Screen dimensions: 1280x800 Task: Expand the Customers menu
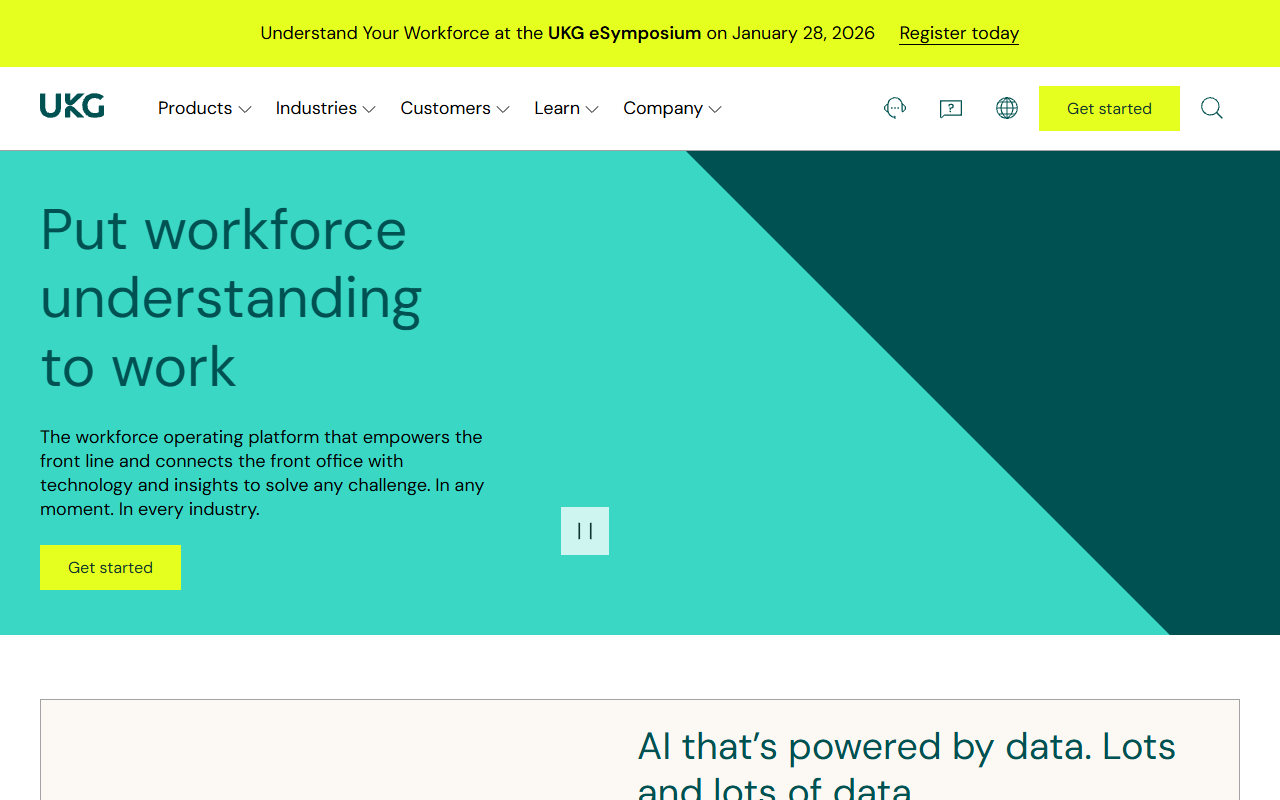(455, 108)
